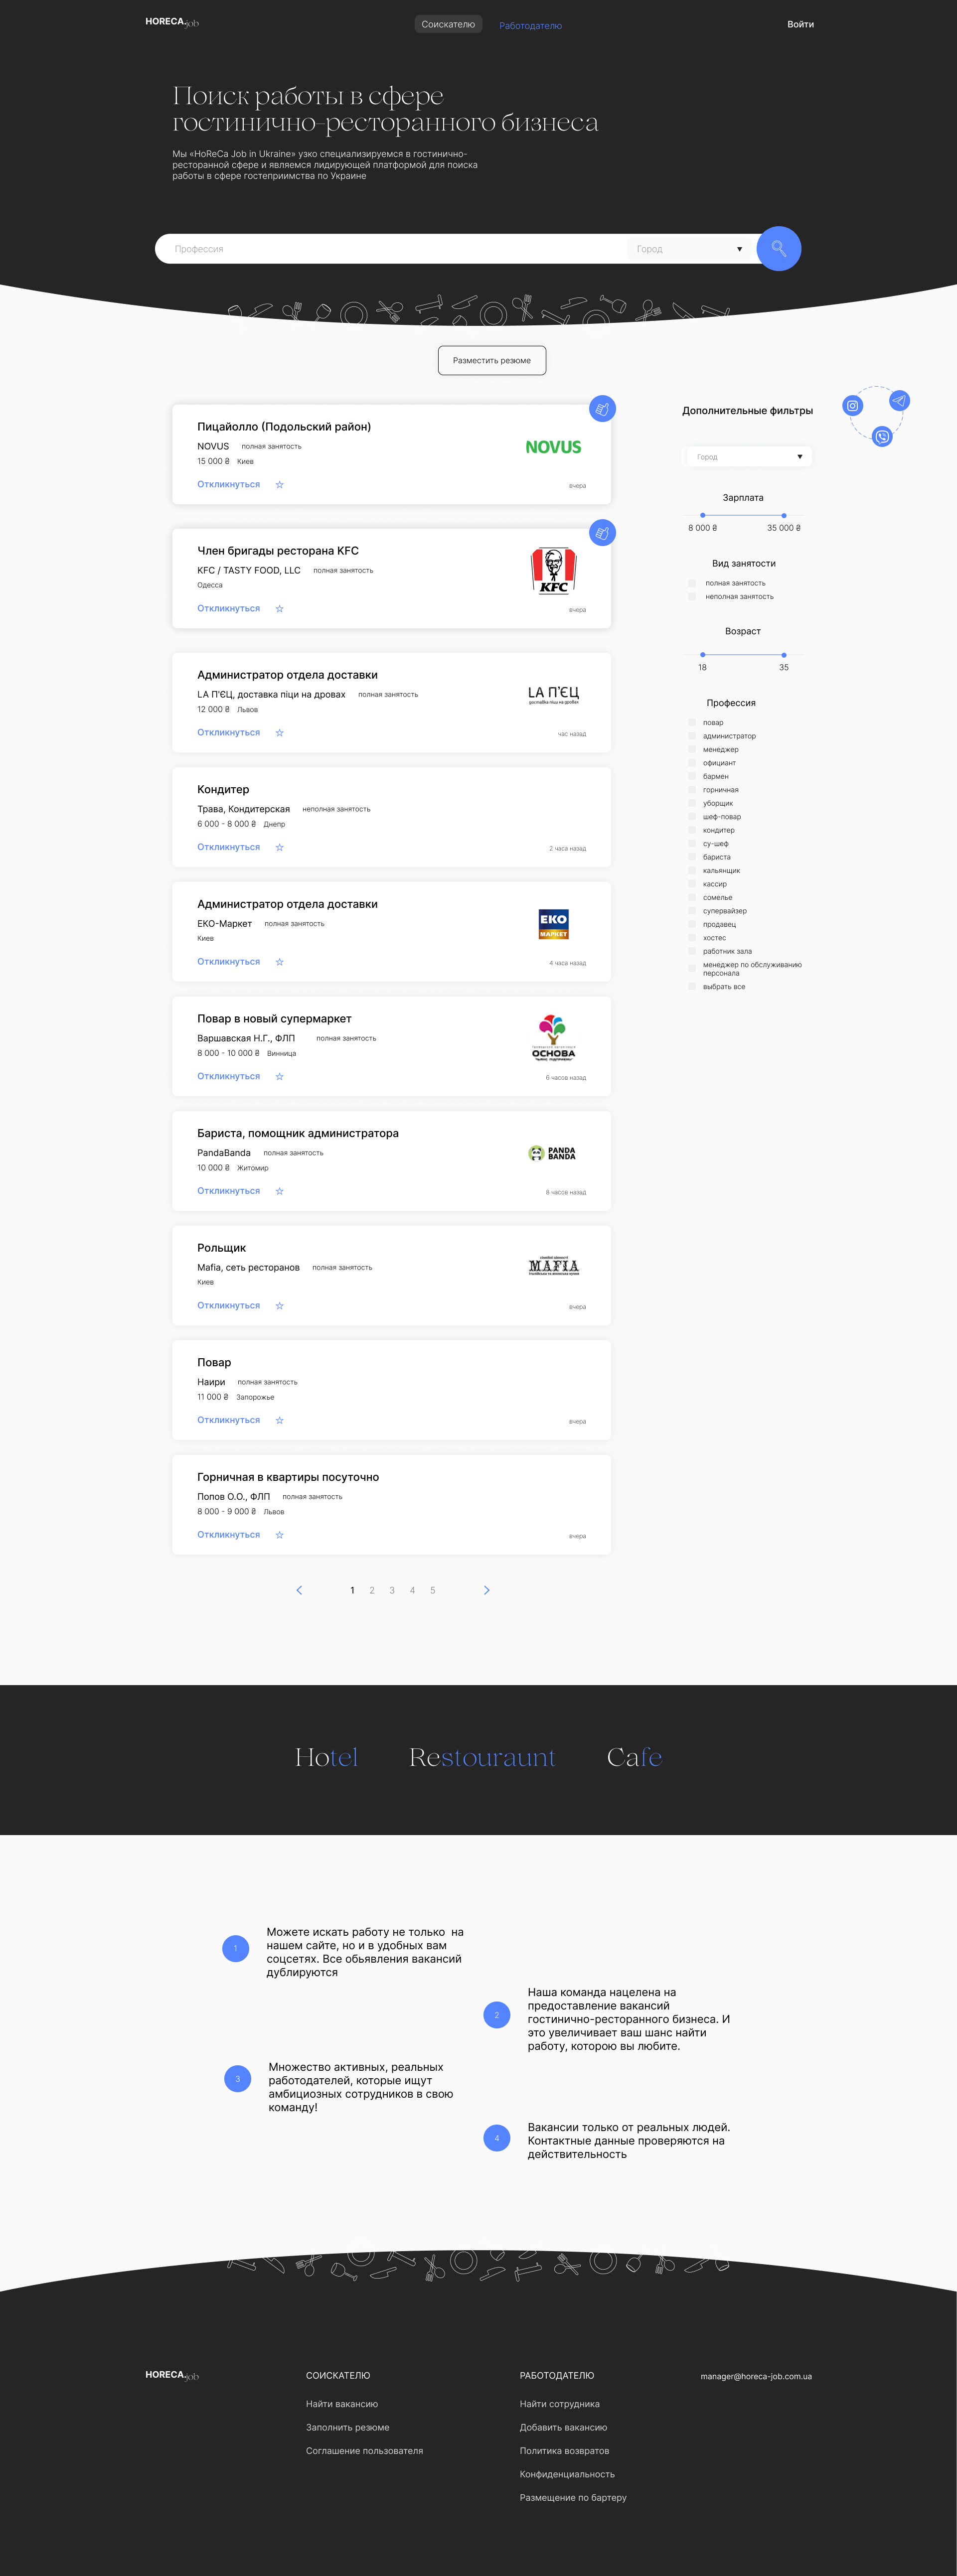Click the Panda Banda company logo
Screen dimensions: 957x2576
tap(552, 1153)
